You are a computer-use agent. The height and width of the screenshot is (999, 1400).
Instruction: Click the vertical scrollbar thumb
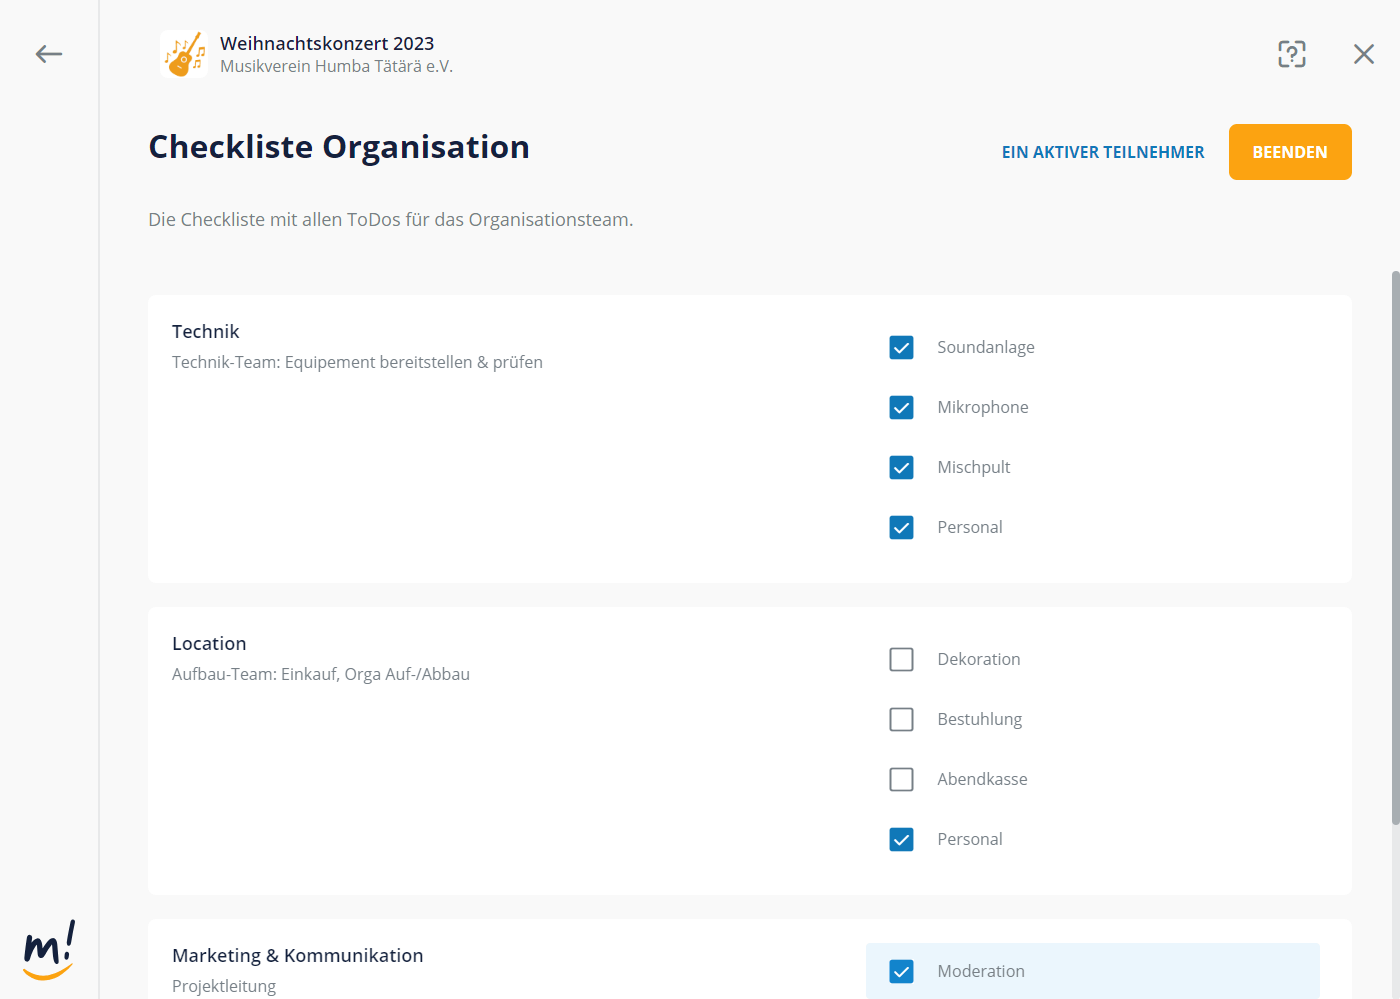coord(1395,547)
